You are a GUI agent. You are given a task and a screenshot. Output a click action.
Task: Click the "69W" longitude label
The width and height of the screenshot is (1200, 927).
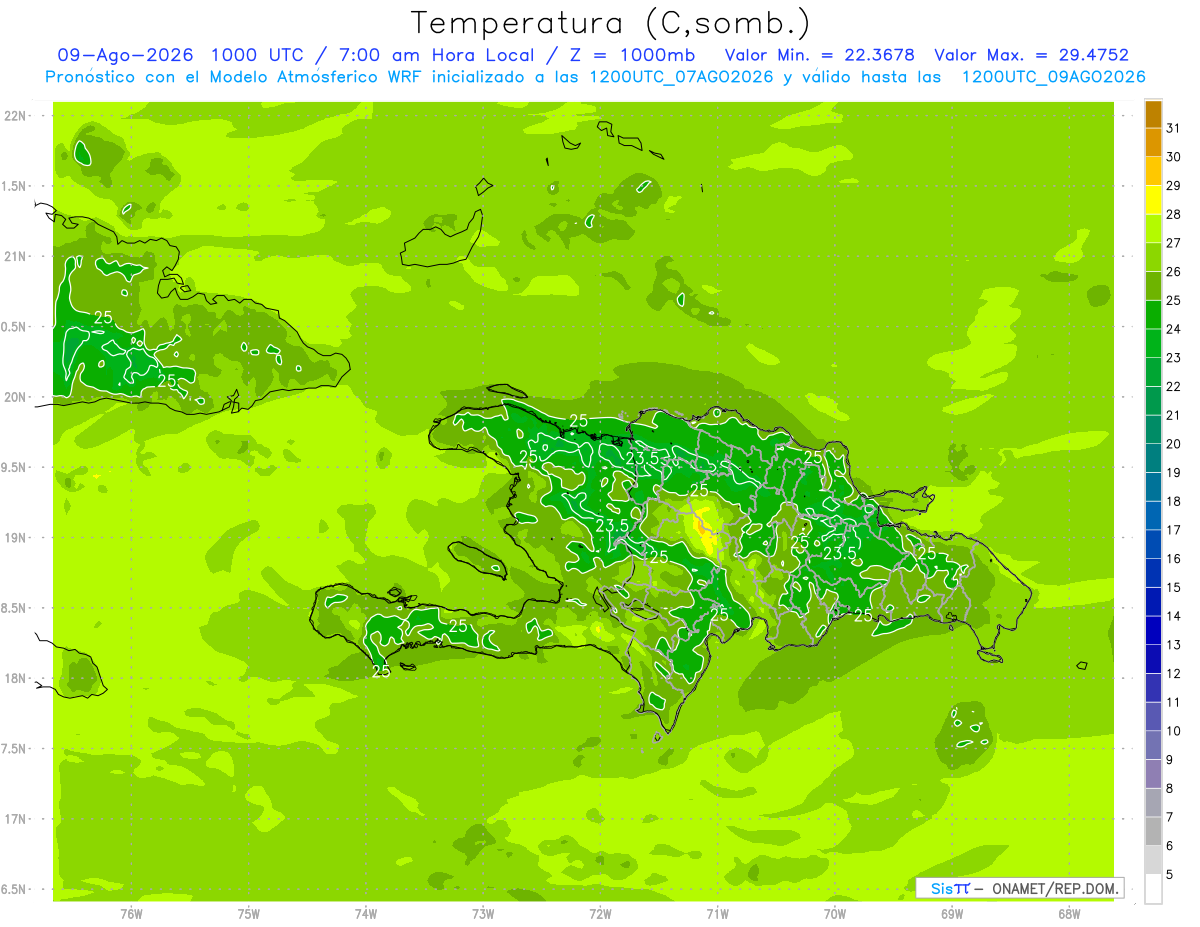[x=952, y=914]
